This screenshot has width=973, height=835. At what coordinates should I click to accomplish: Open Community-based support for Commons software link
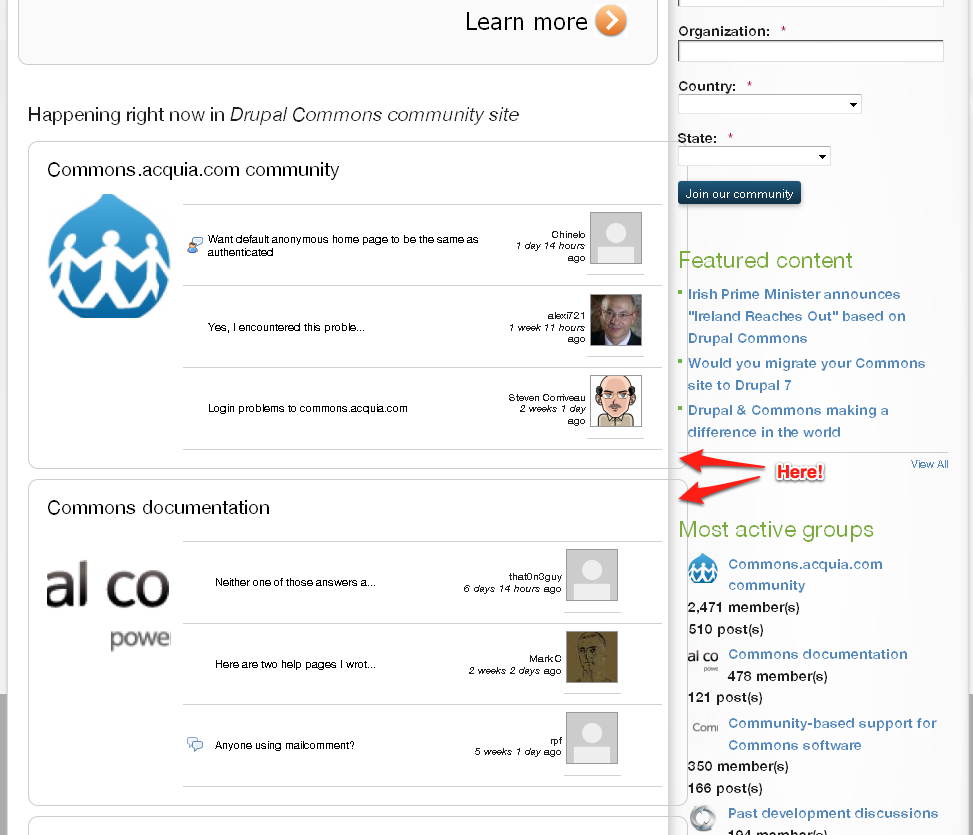pos(832,734)
